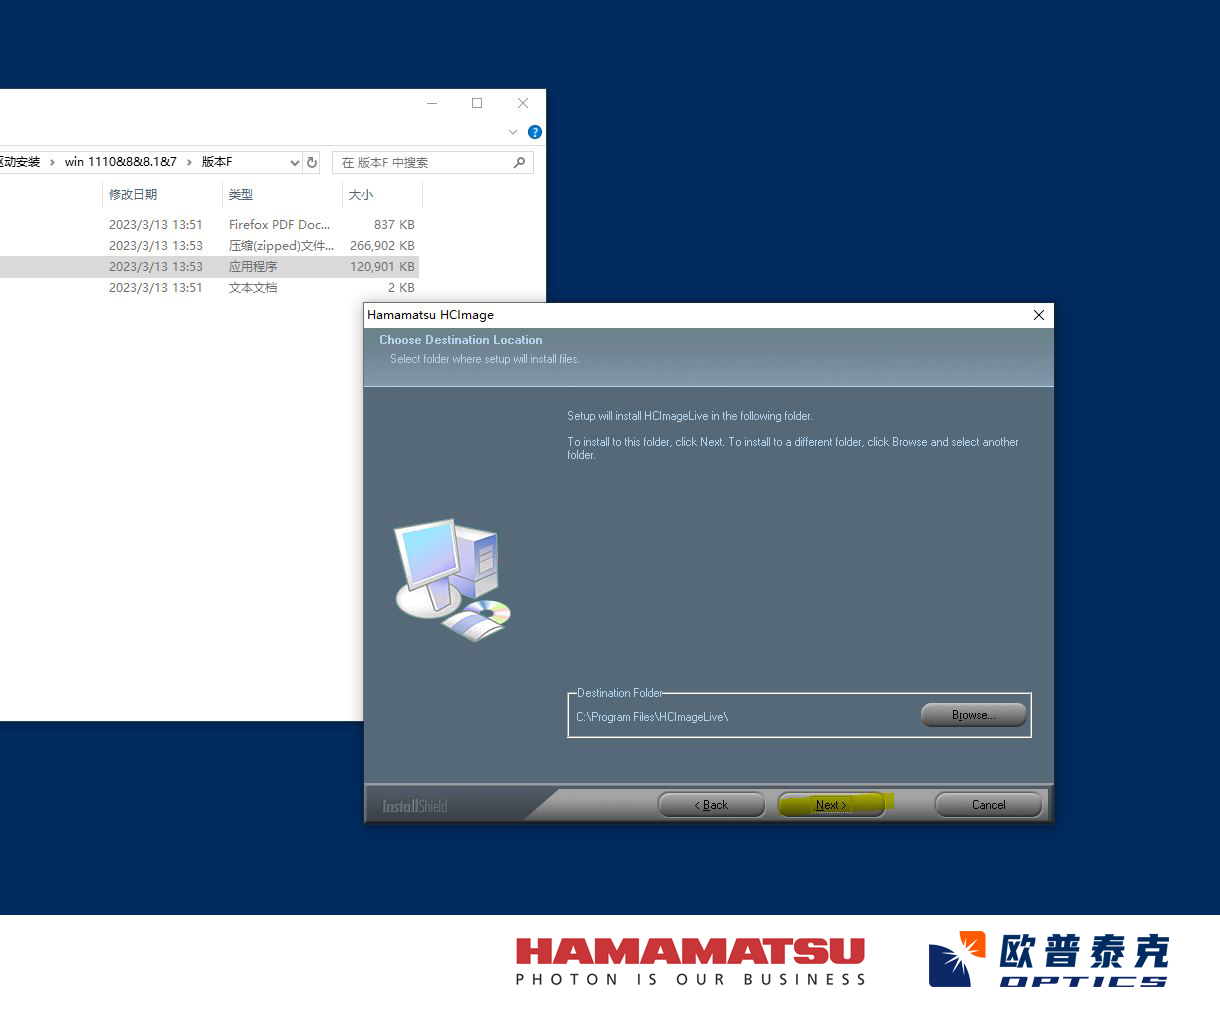Expand the Explorer ribbon chevron

pyautogui.click(x=513, y=132)
